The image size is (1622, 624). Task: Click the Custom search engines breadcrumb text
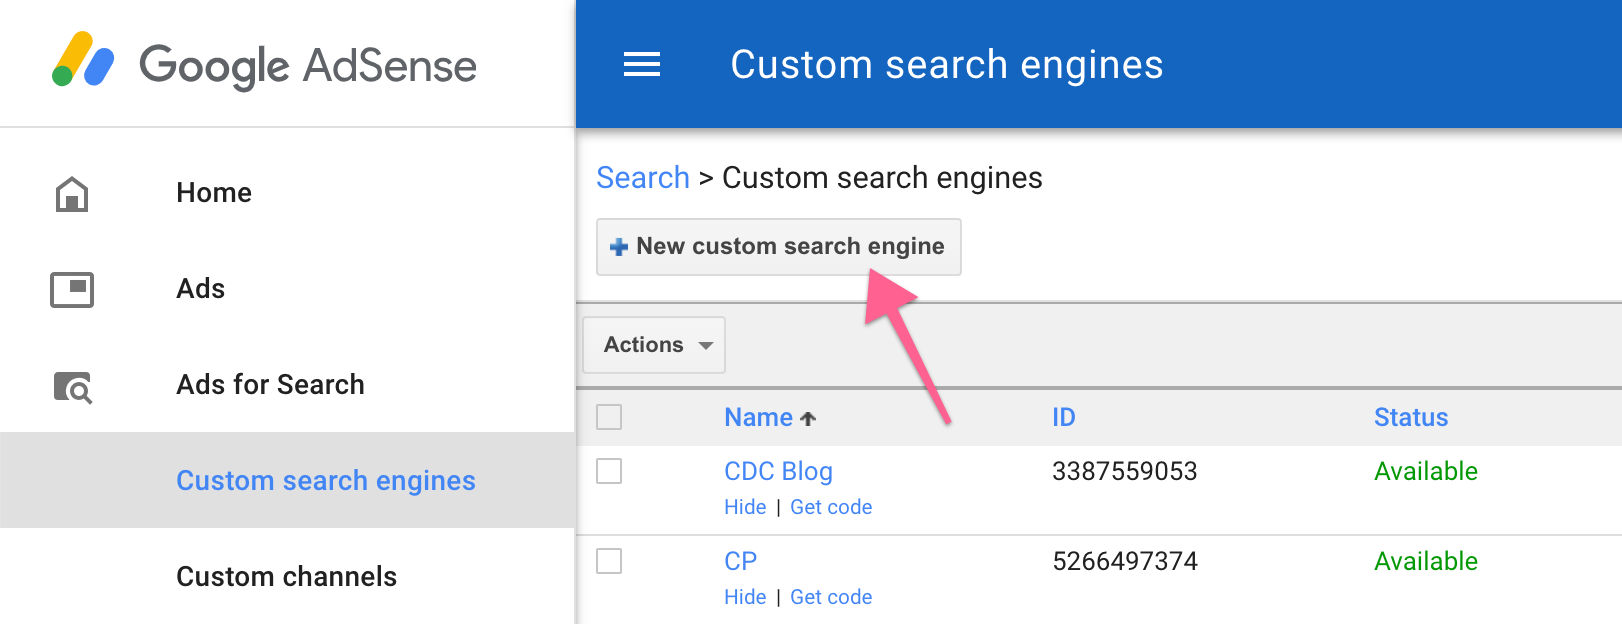(x=882, y=177)
